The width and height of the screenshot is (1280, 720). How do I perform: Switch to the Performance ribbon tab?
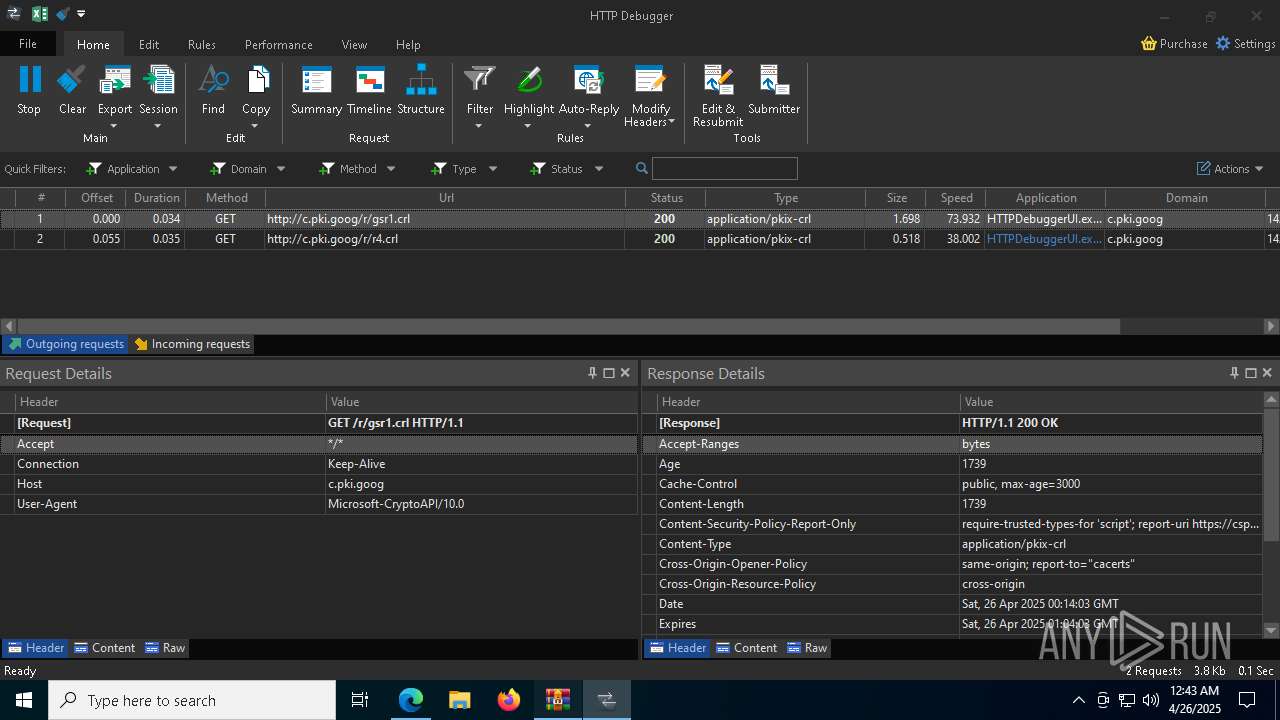point(279,44)
